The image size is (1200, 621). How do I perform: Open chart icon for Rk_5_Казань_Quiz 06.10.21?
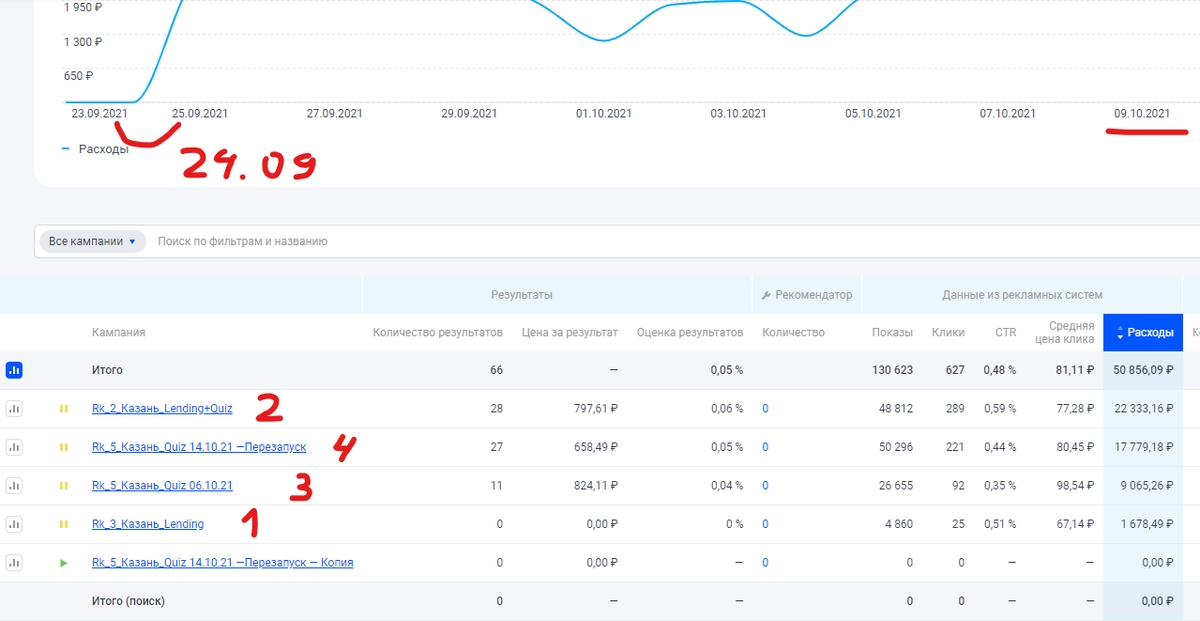click(x=15, y=486)
